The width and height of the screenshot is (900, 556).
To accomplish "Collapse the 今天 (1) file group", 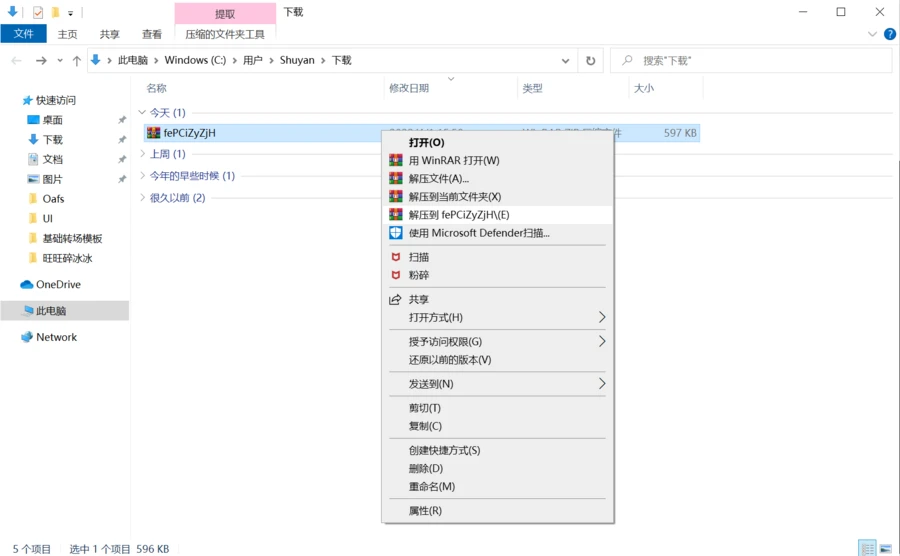I will pos(142,113).
